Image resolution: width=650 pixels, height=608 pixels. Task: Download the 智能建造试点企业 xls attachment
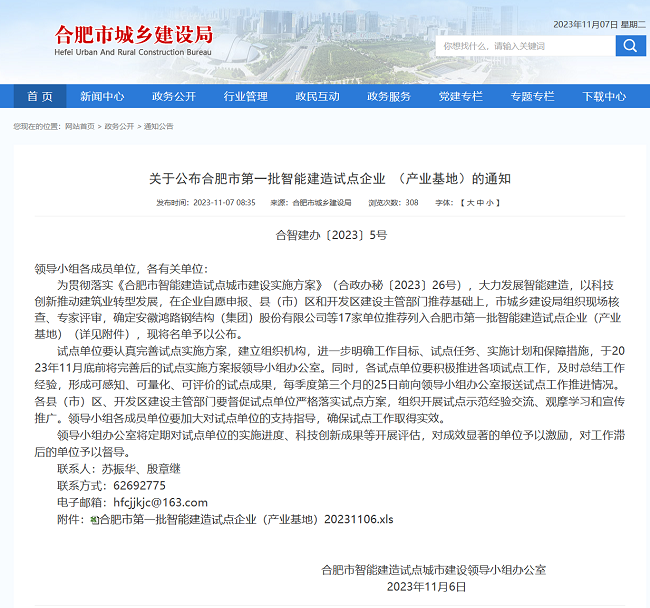[x=246, y=520]
